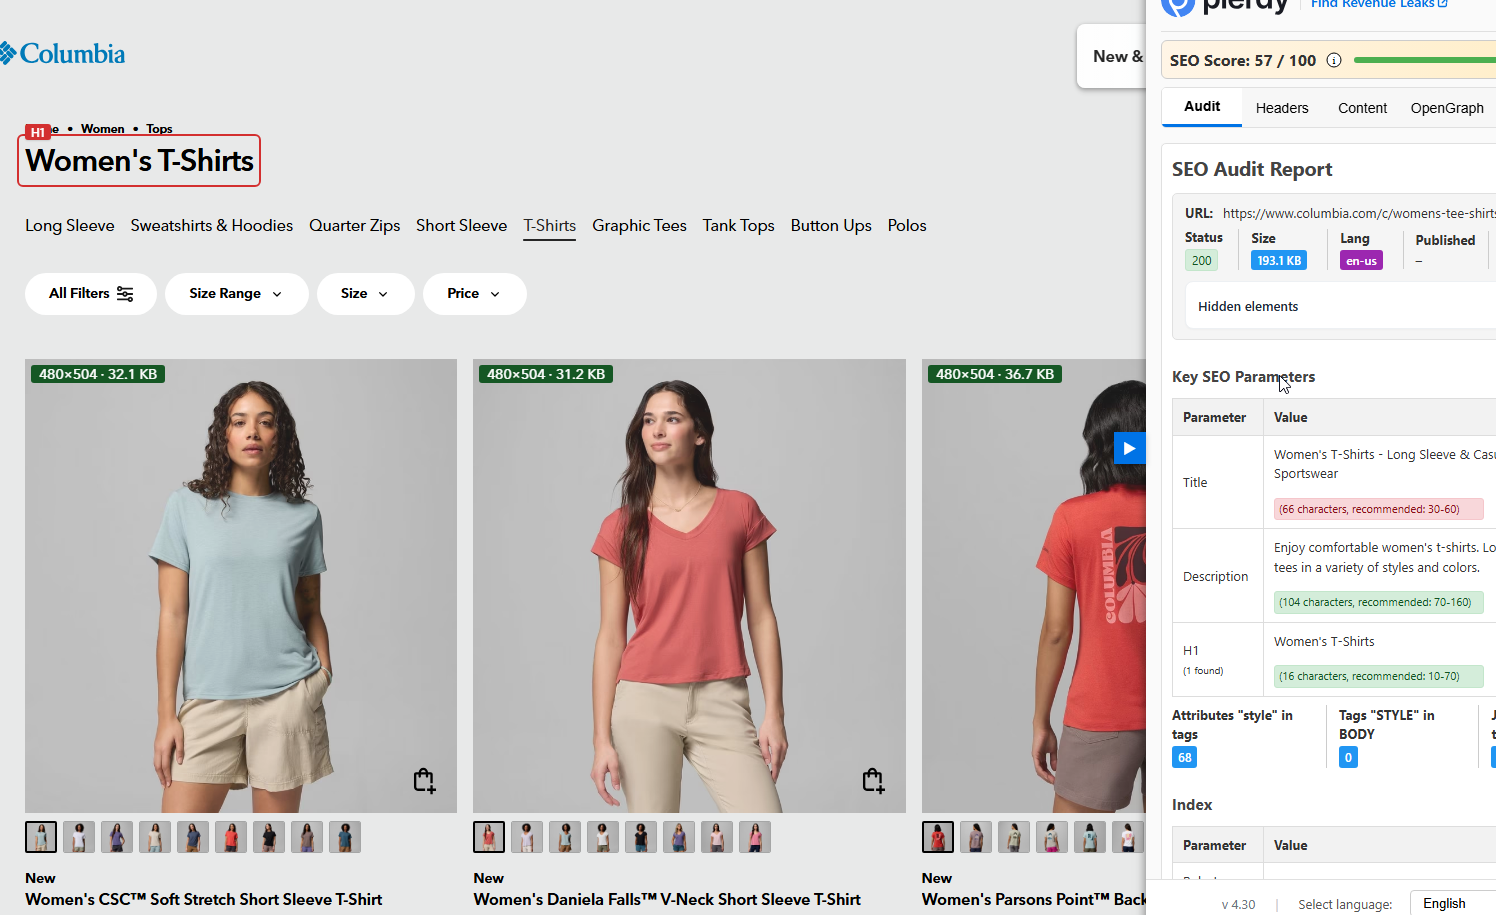Switch to the OpenGraph tab

[x=1447, y=108]
